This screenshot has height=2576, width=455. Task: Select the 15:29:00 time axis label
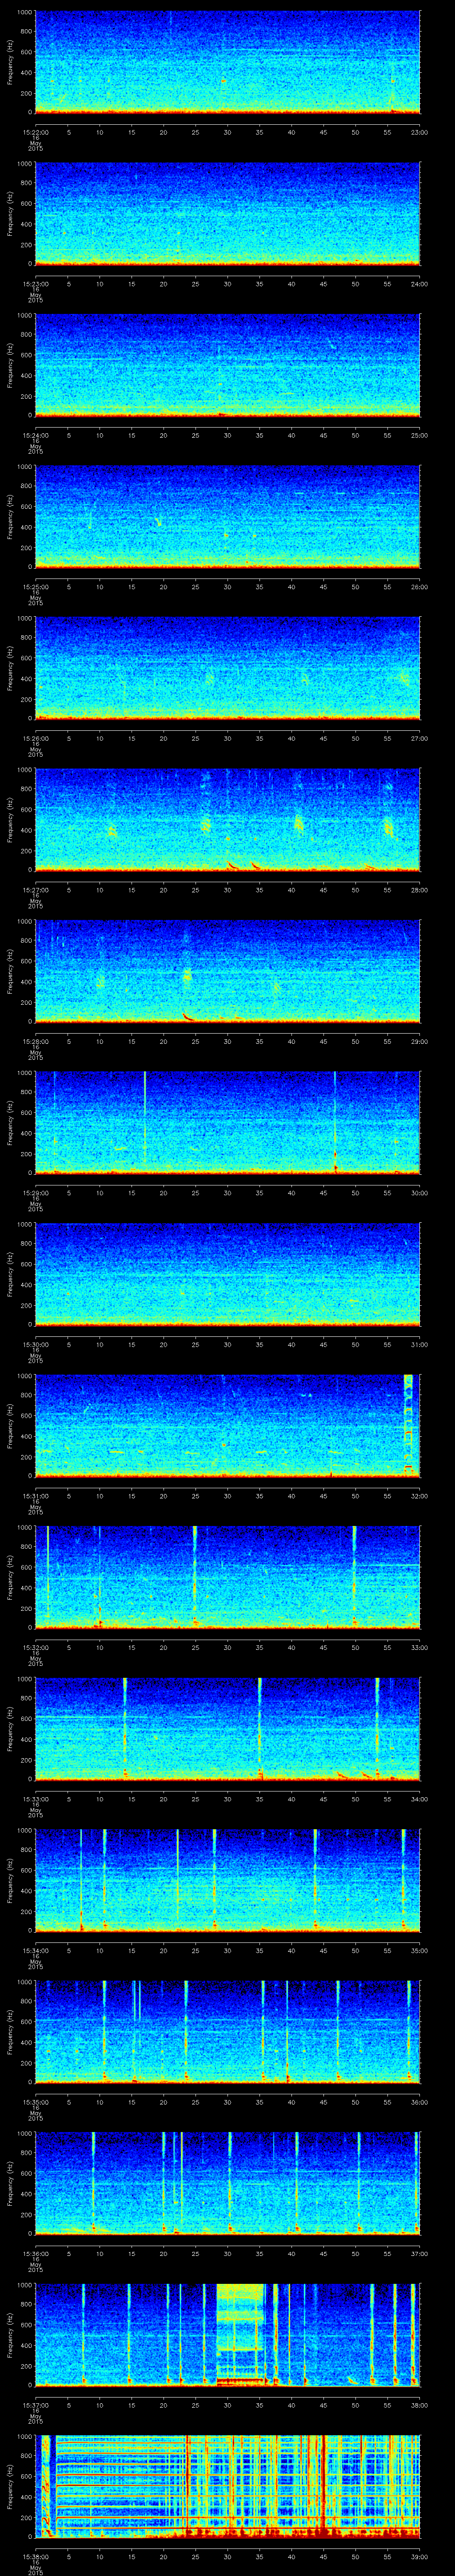[x=35, y=1192]
